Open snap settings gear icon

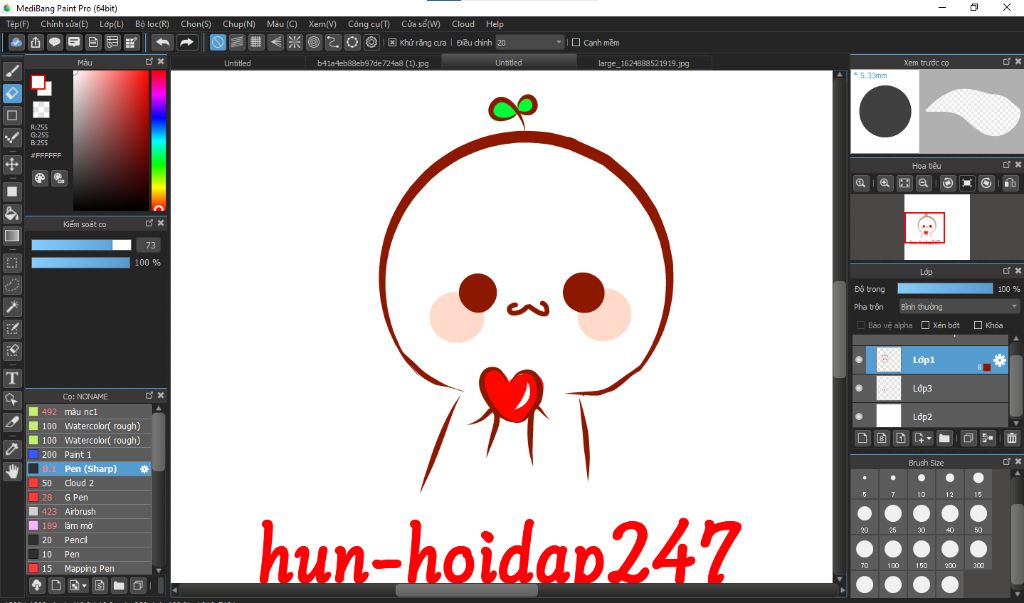pos(372,42)
